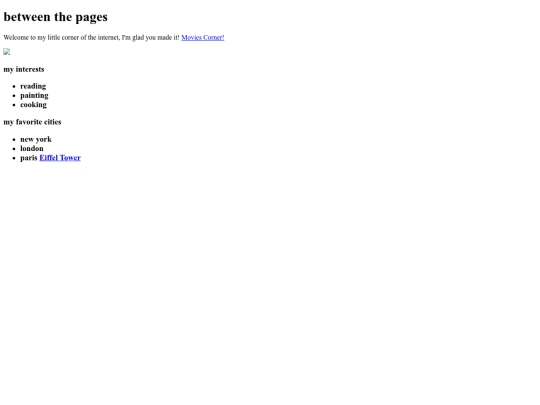Click the 'my interests' heading
540x405 pixels.
pos(24,69)
